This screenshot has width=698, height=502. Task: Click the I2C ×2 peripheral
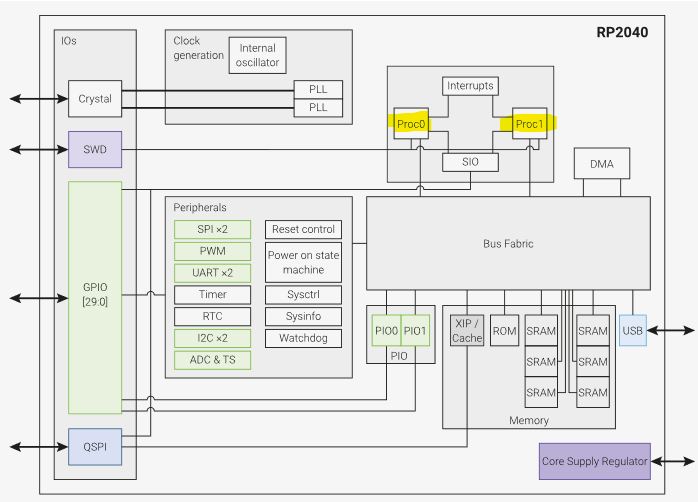coord(212,338)
